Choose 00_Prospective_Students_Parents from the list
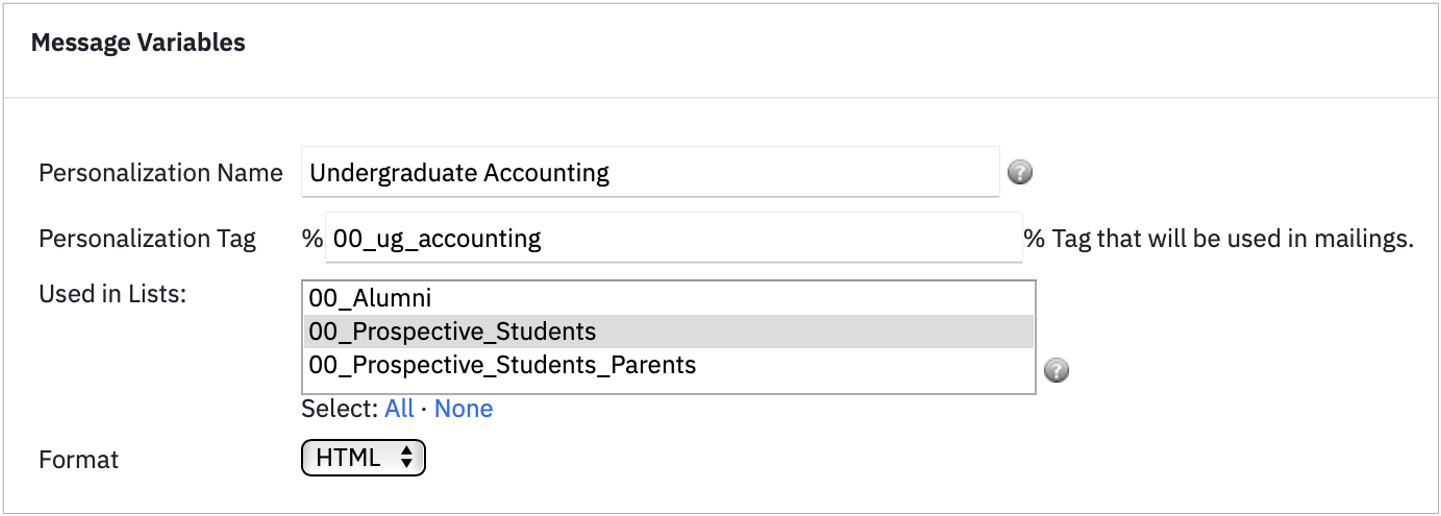Viewport: 1441px width, 516px height. click(668, 364)
